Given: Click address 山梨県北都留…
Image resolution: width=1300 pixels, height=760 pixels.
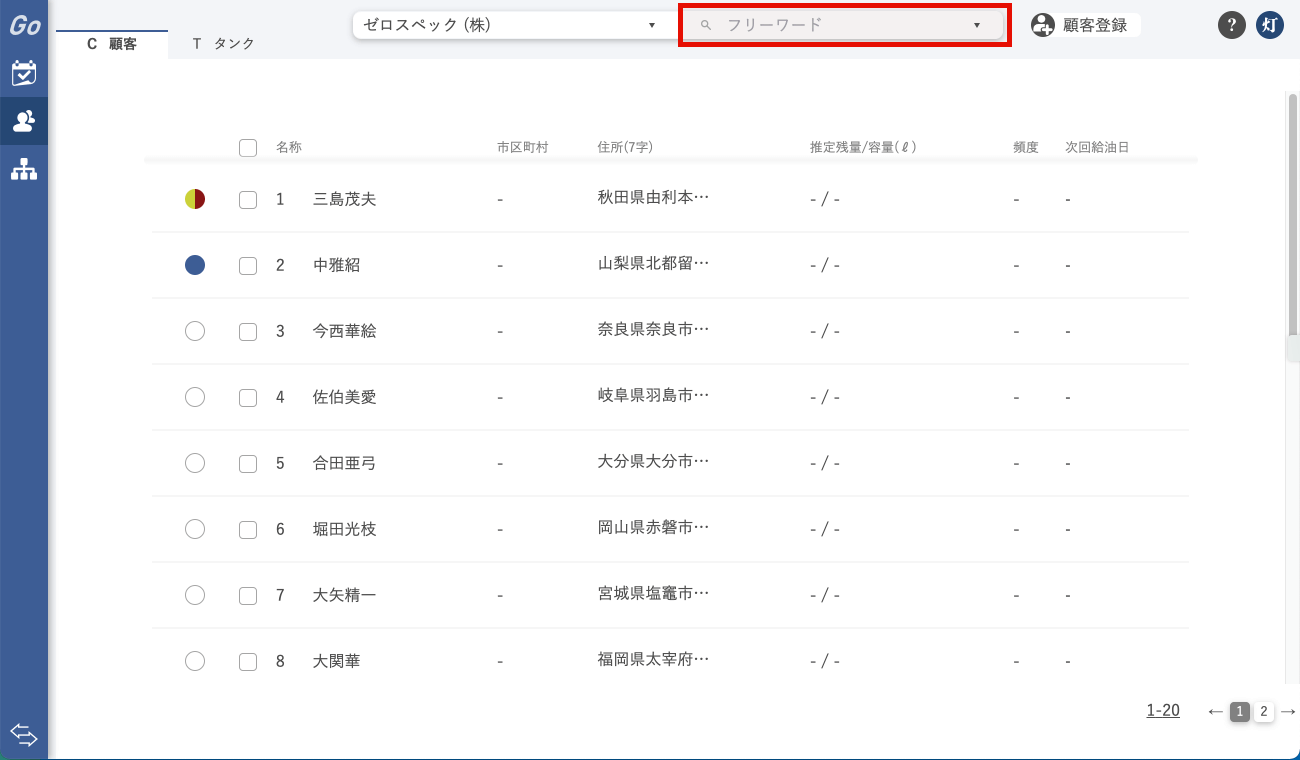Looking at the screenshot, I should (653, 263).
